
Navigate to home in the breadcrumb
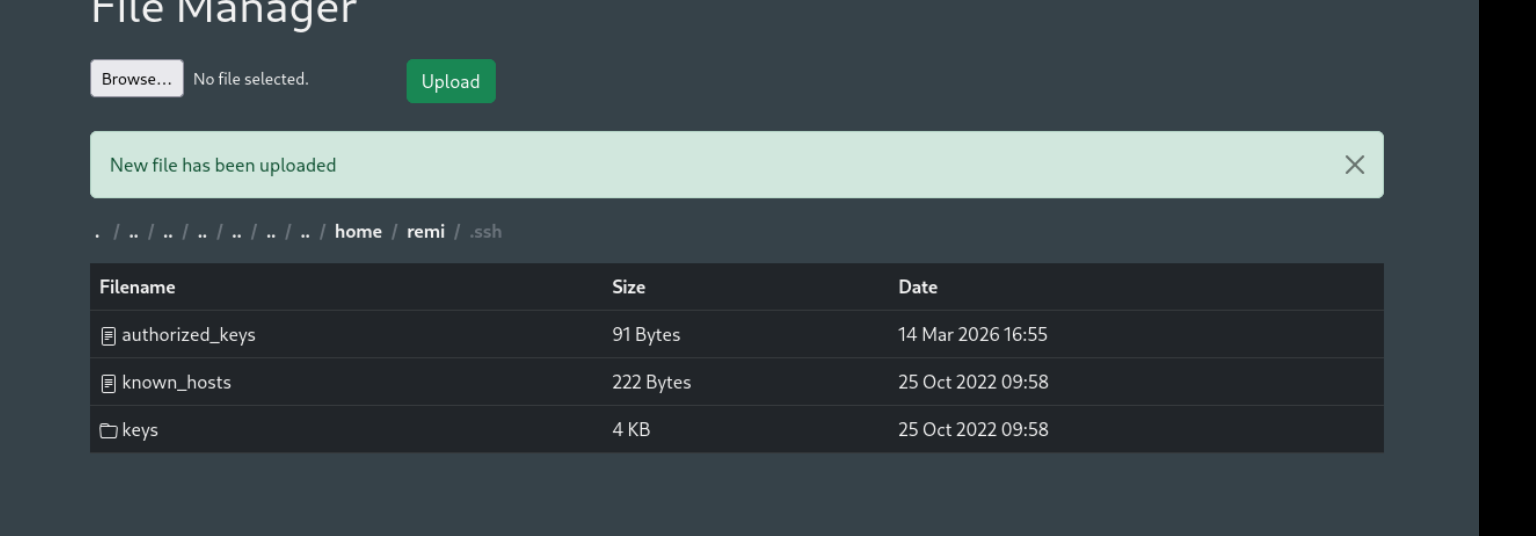click(358, 232)
